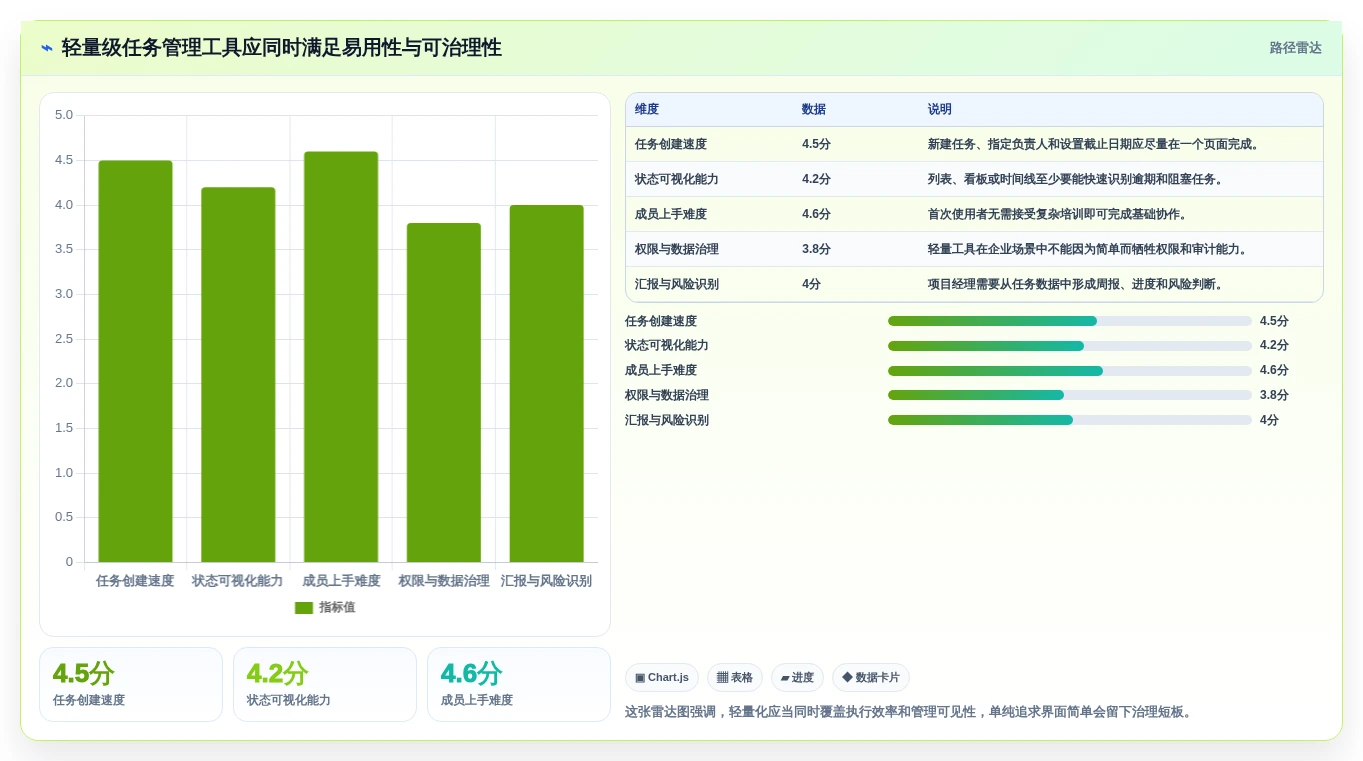1363x761 pixels.
Task: Select the 状态可视化能力 table row name
Action: [x=677, y=179]
